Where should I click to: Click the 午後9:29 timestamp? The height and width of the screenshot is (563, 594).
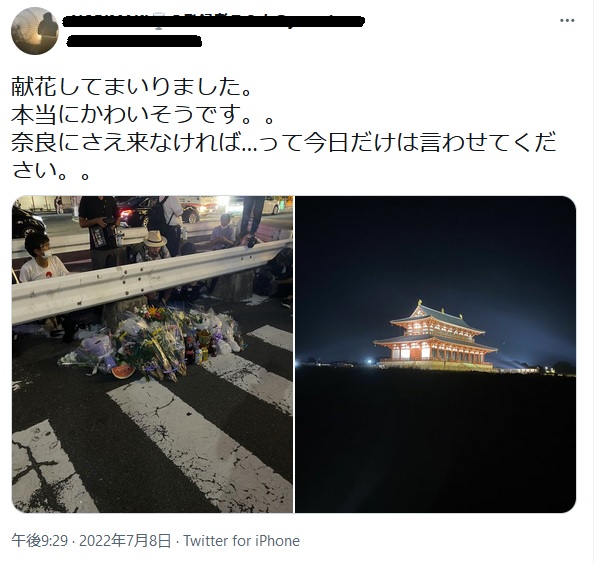pyautogui.click(x=39, y=541)
